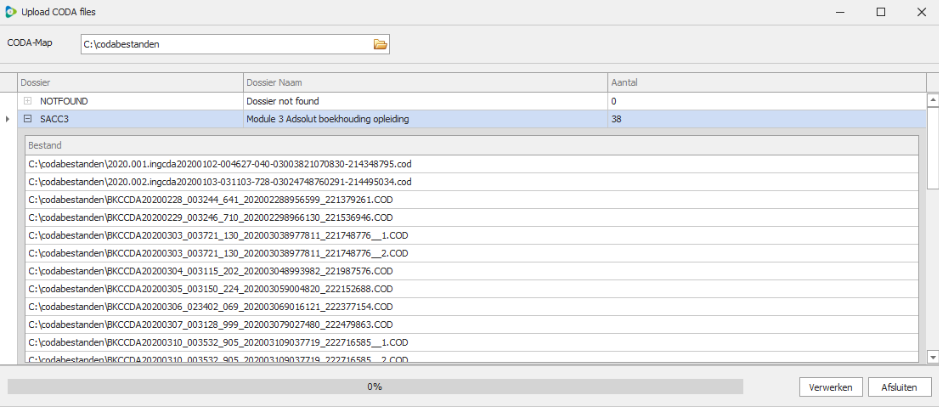Click the Afsluiten button
Screen dimensions: 939x408
point(899,387)
